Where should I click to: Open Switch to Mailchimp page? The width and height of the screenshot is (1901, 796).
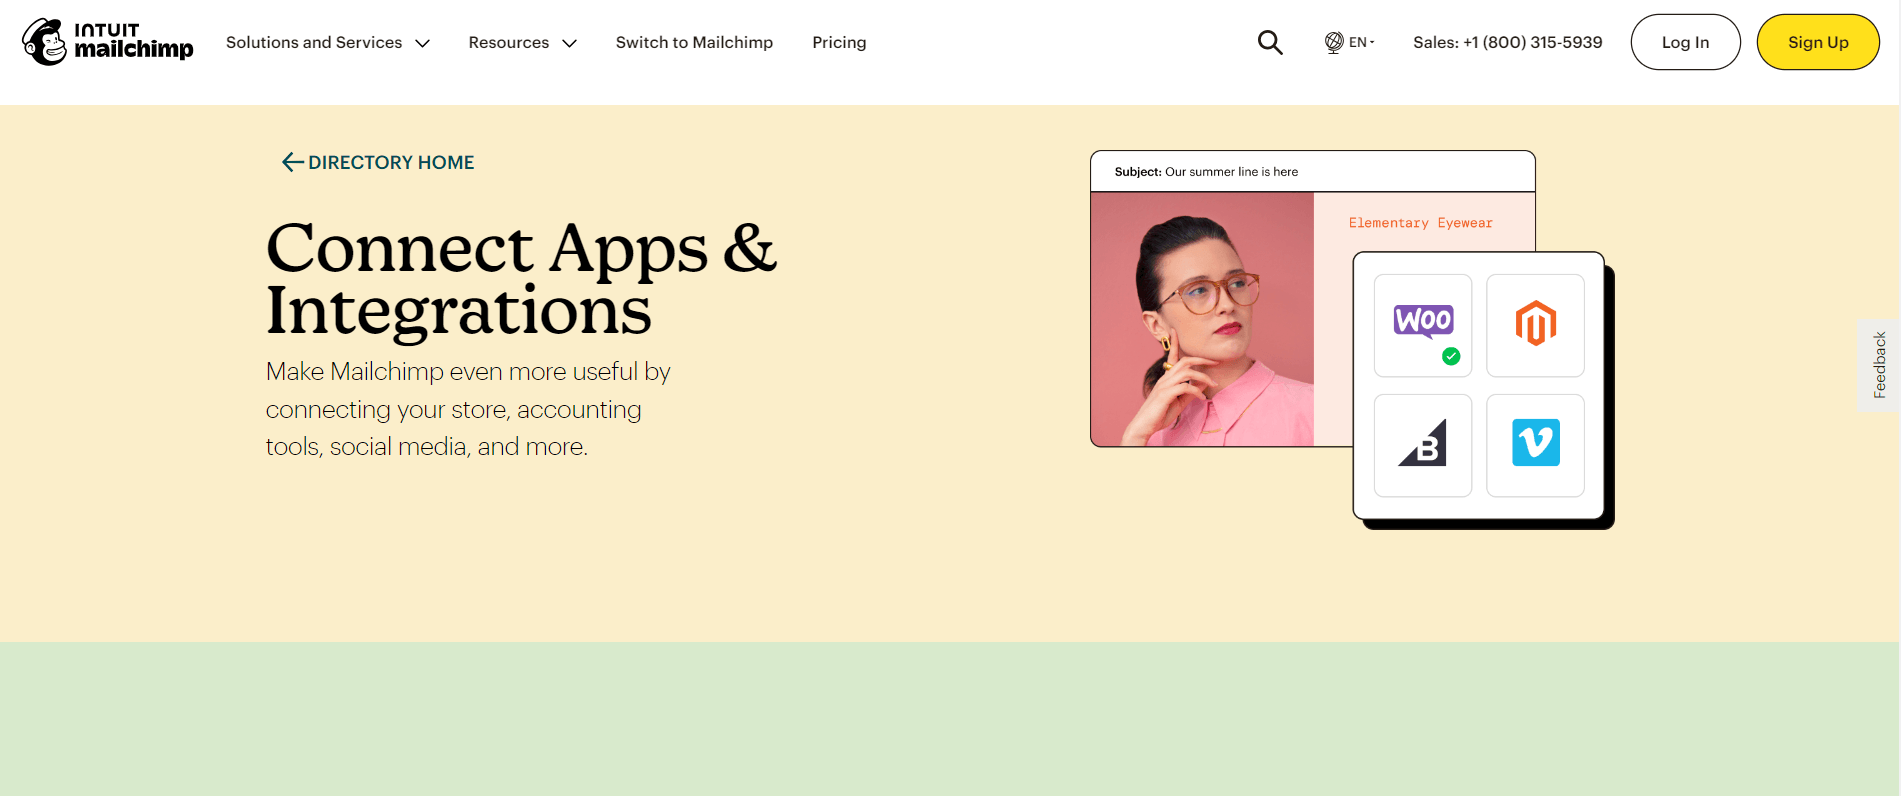tap(694, 42)
